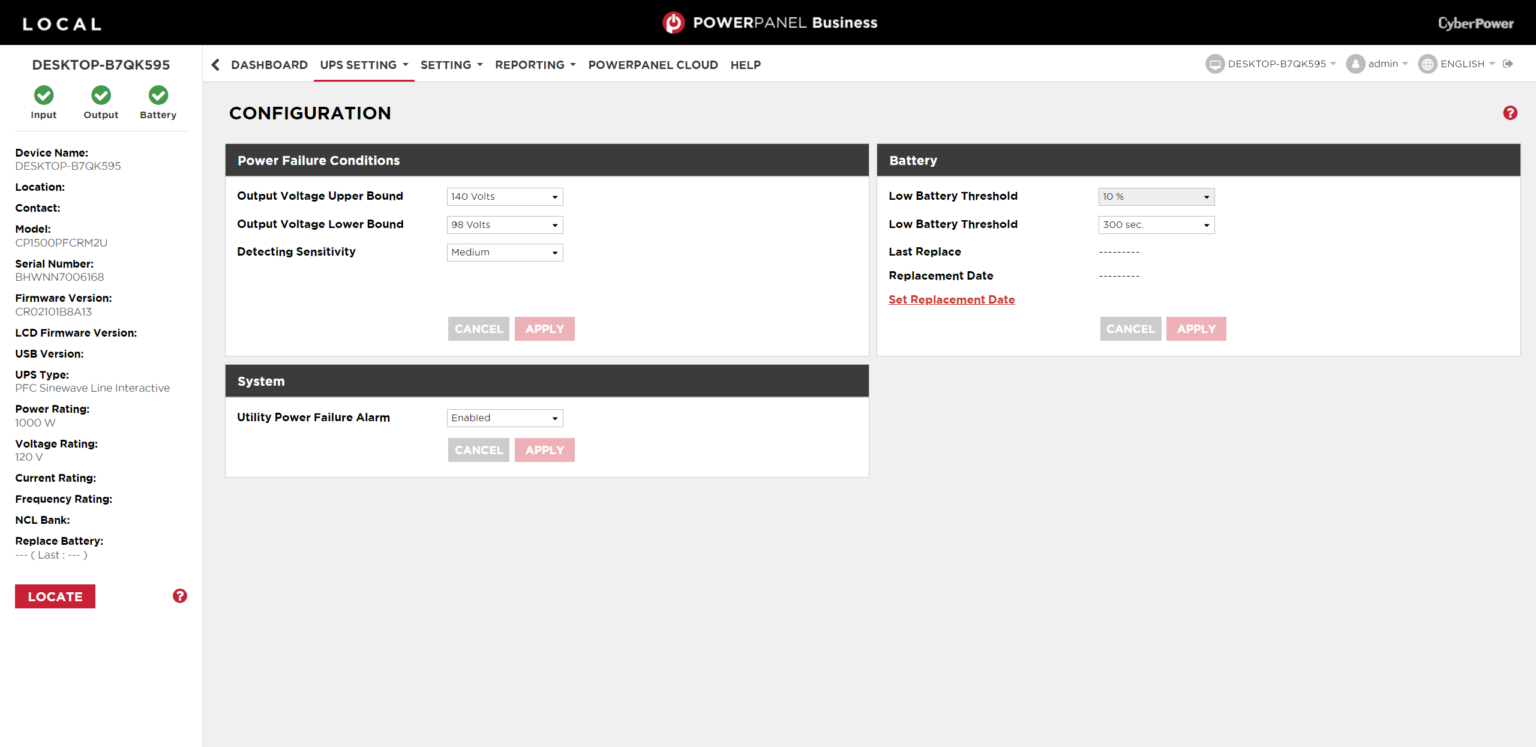This screenshot has width=1536, height=747.
Task: Go to the DASHBOARD tab
Action: pyautogui.click(x=269, y=65)
